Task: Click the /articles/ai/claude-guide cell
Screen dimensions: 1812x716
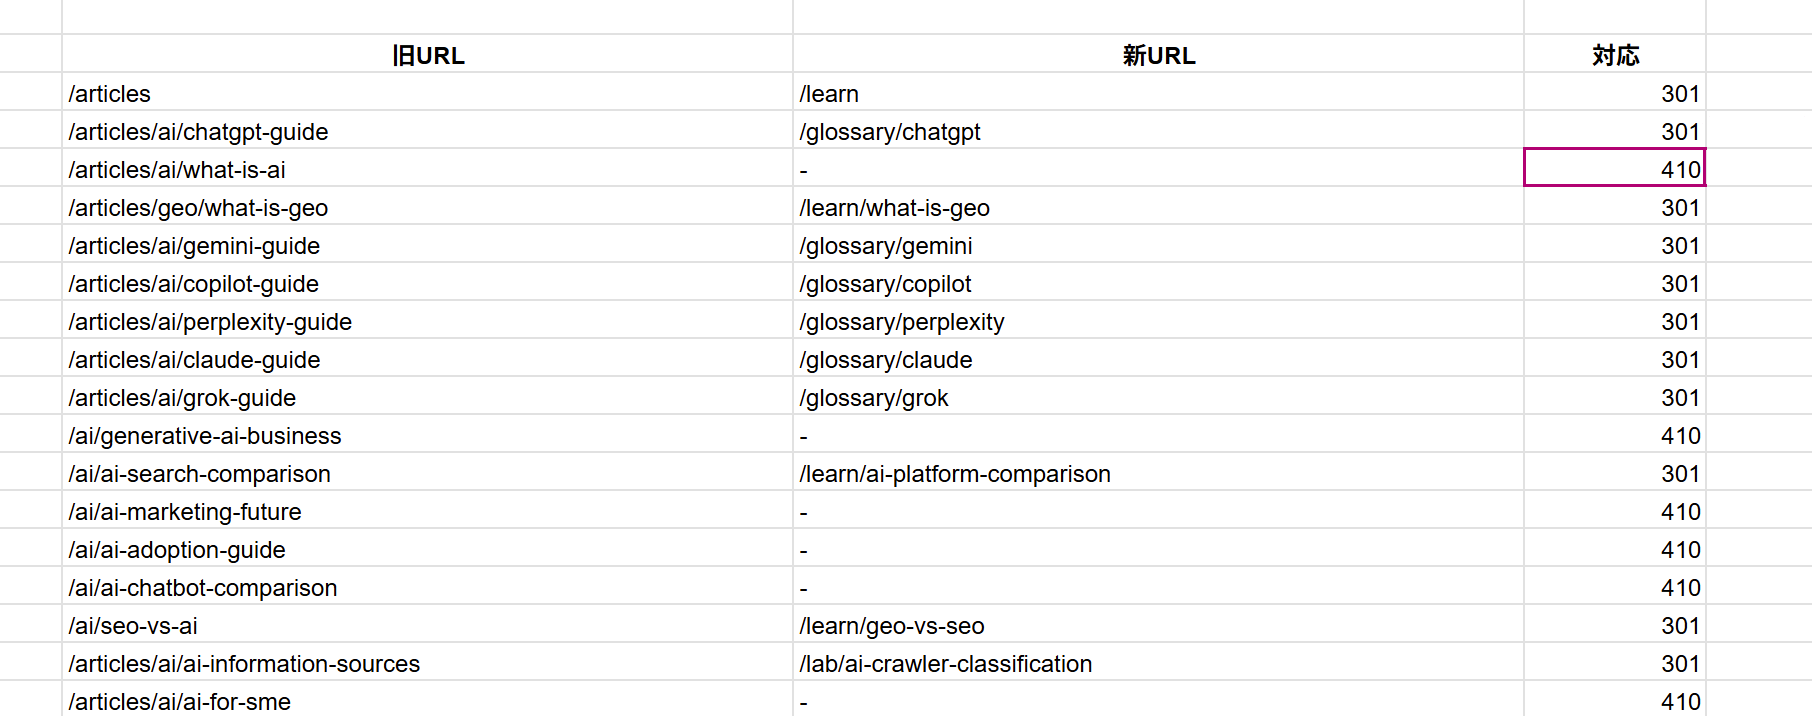Action: pos(428,359)
